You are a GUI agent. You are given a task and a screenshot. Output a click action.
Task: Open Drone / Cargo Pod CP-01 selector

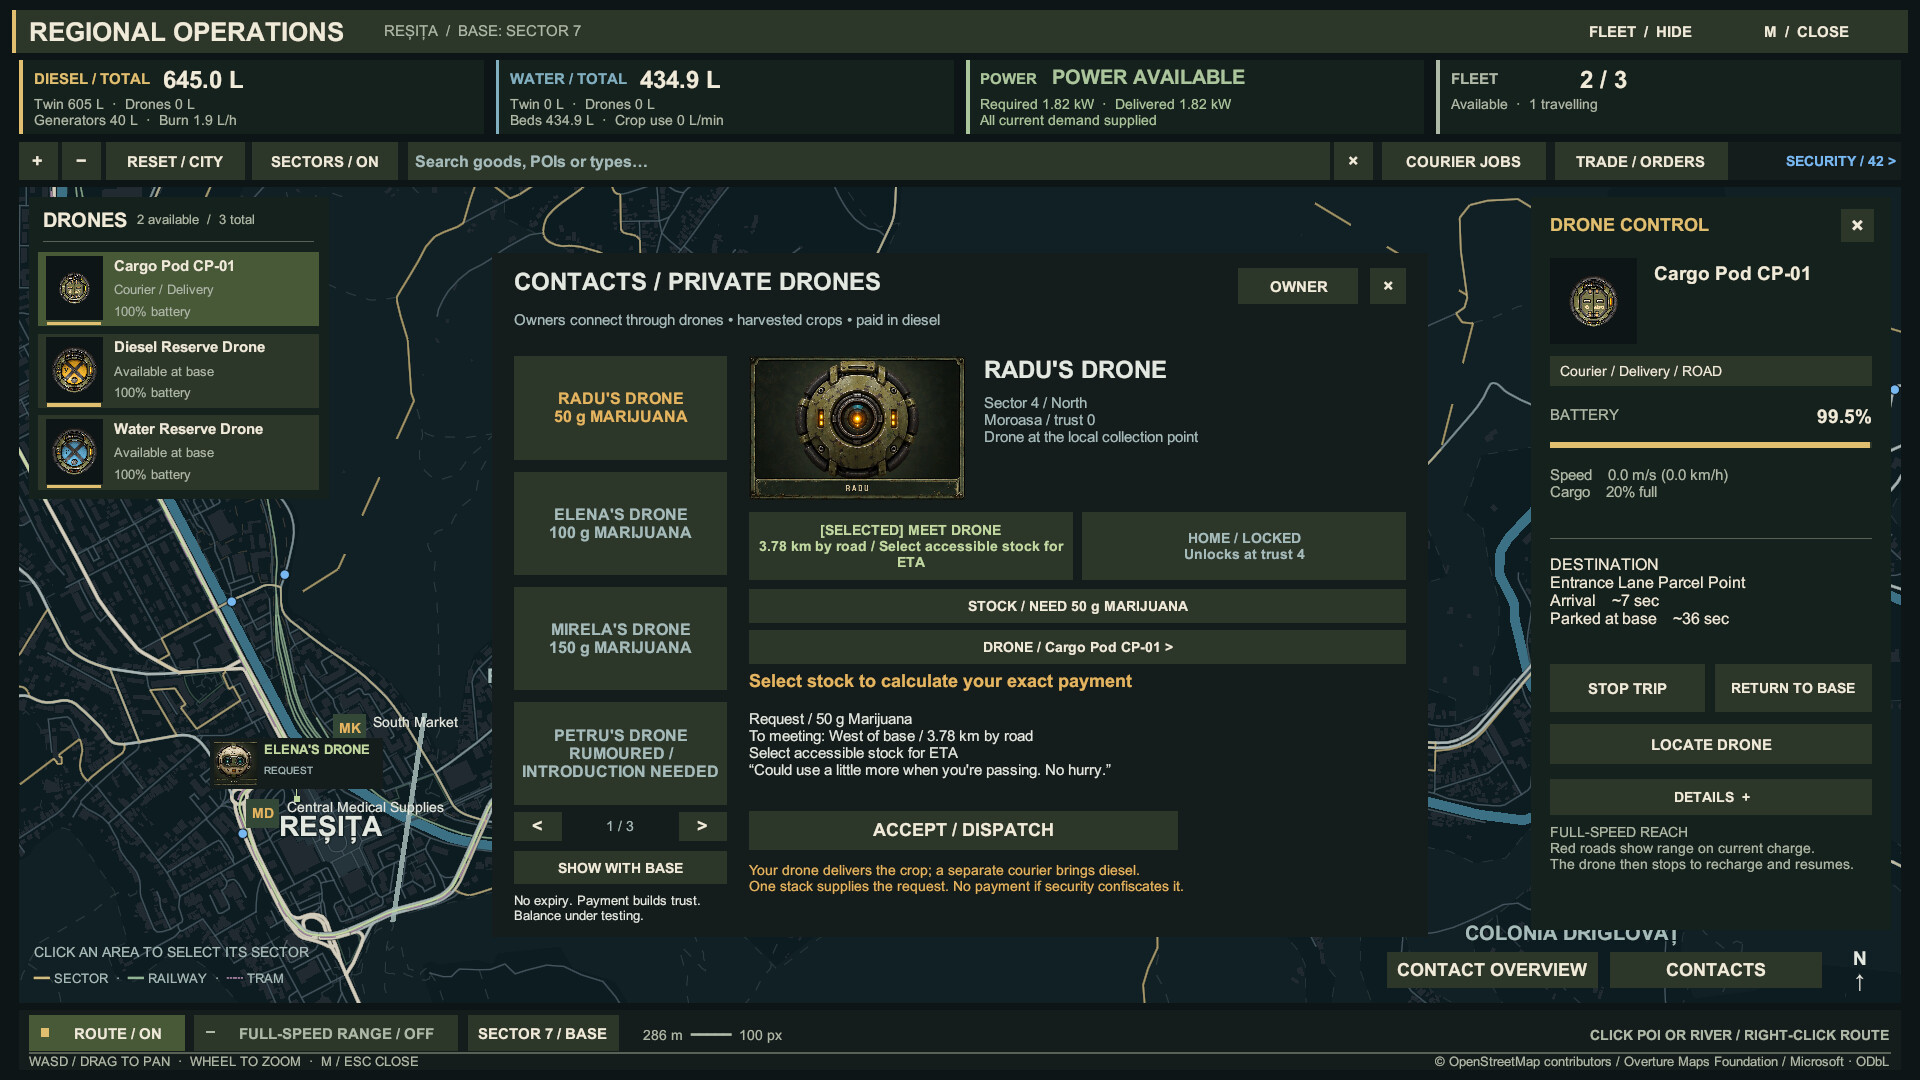[x=1077, y=647]
